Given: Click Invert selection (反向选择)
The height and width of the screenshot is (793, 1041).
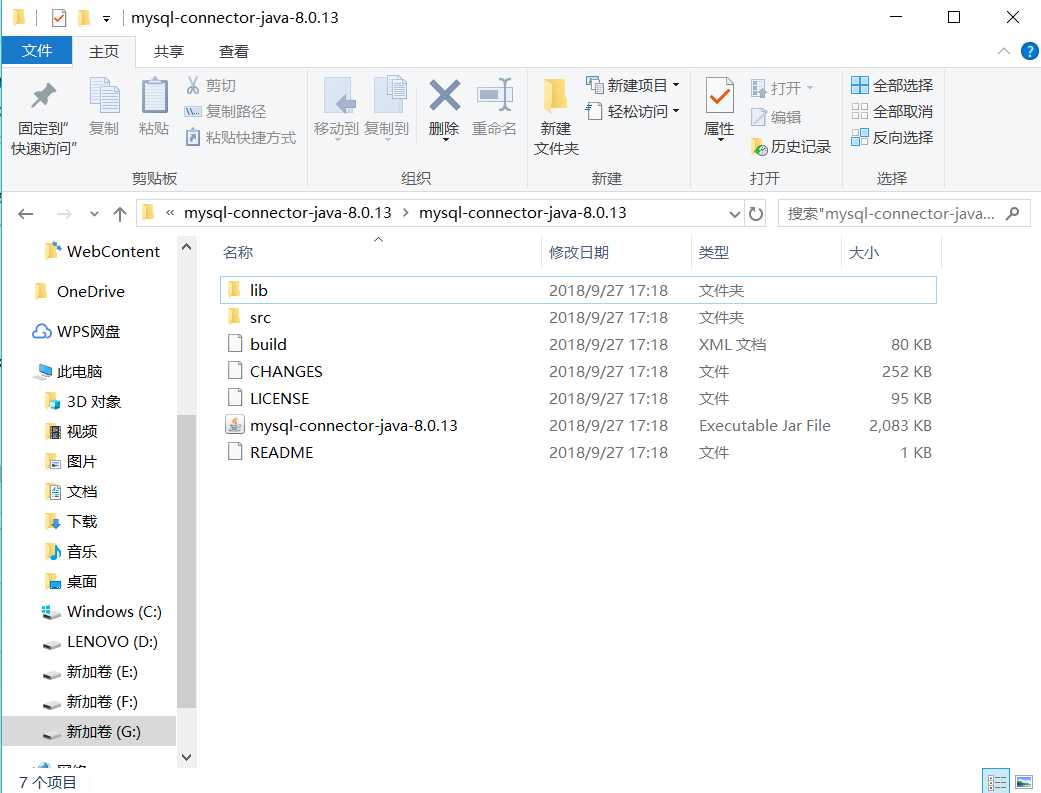Looking at the screenshot, I should click(892, 137).
